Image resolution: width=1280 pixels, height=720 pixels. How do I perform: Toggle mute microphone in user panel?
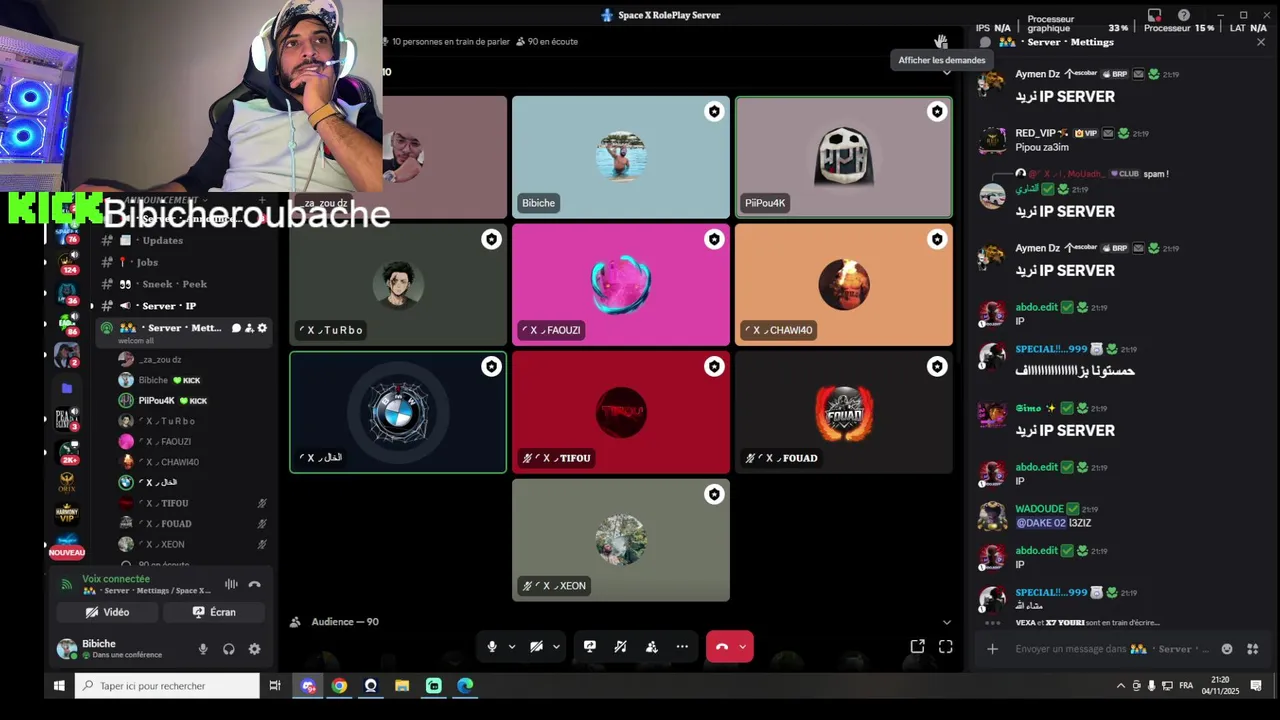click(203, 649)
